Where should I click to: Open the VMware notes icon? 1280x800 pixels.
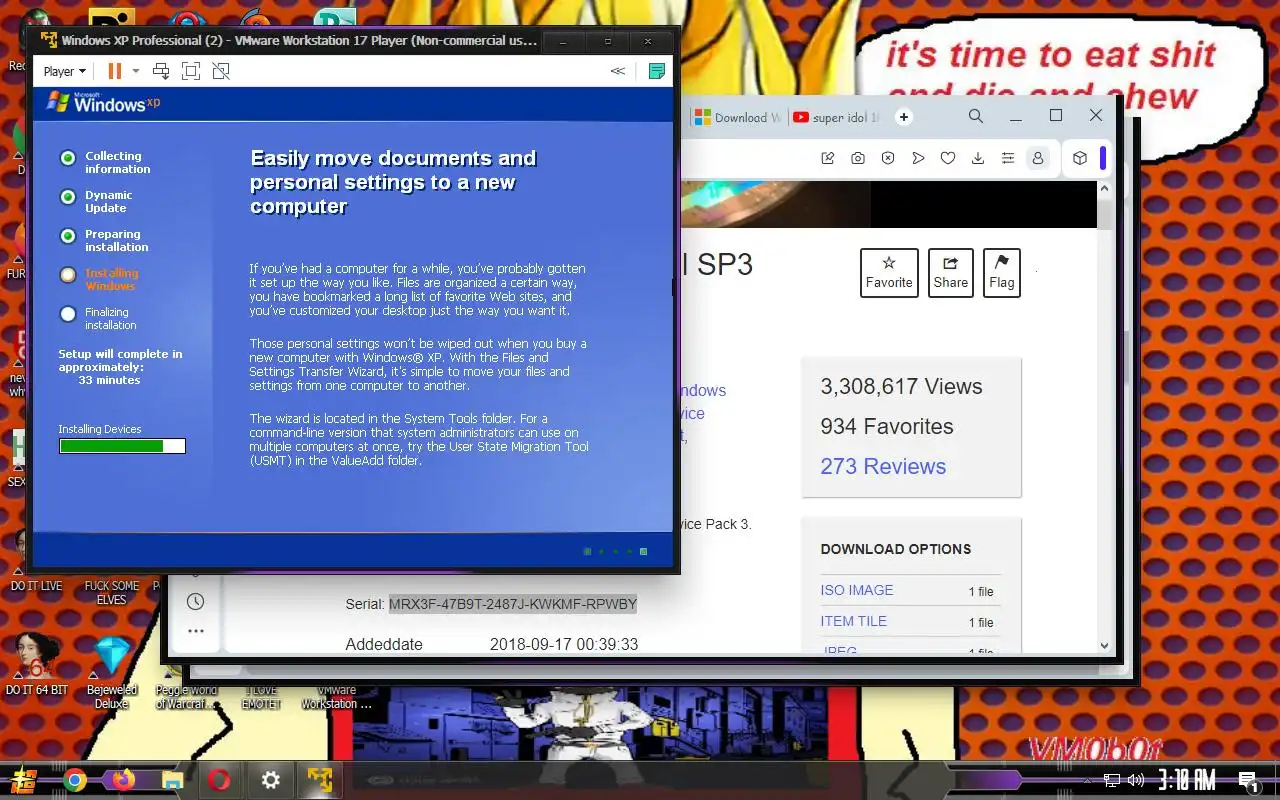(657, 71)
